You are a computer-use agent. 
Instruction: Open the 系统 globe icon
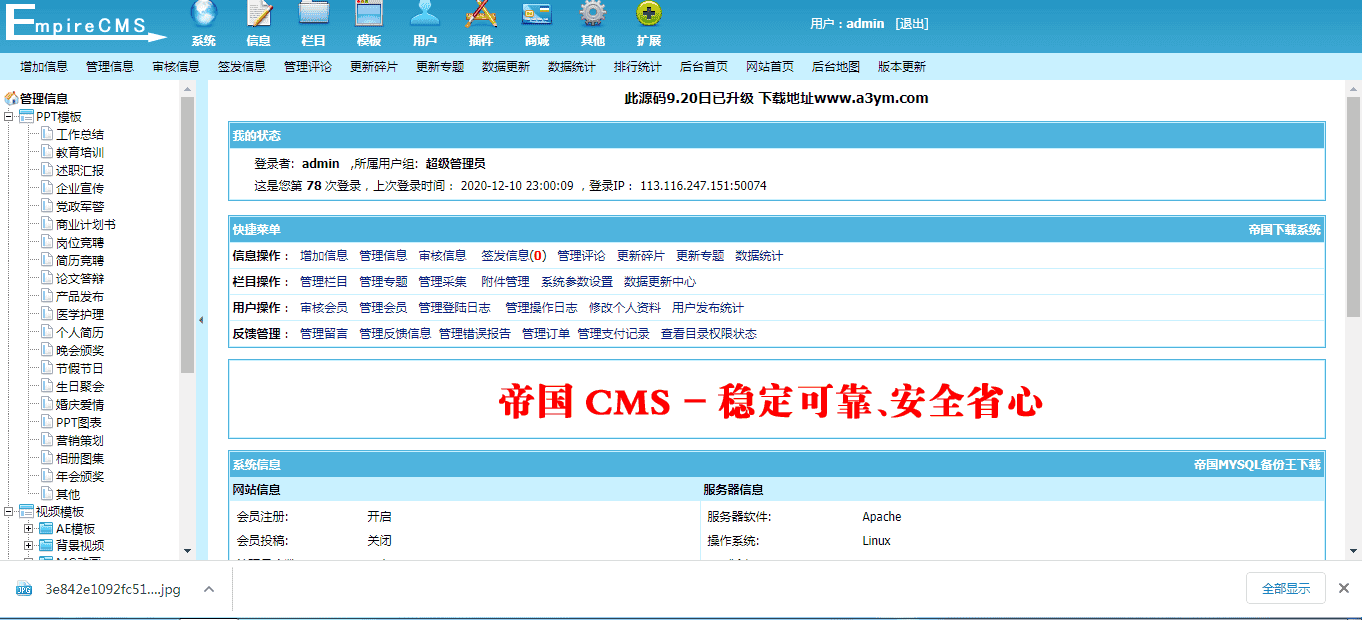click(204, 13)
